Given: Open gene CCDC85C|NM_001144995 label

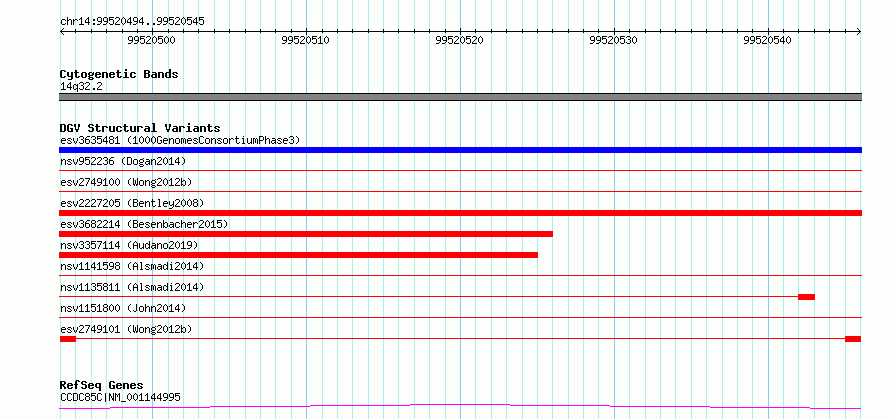Looking at the screenshot, I should click(120, 397).
